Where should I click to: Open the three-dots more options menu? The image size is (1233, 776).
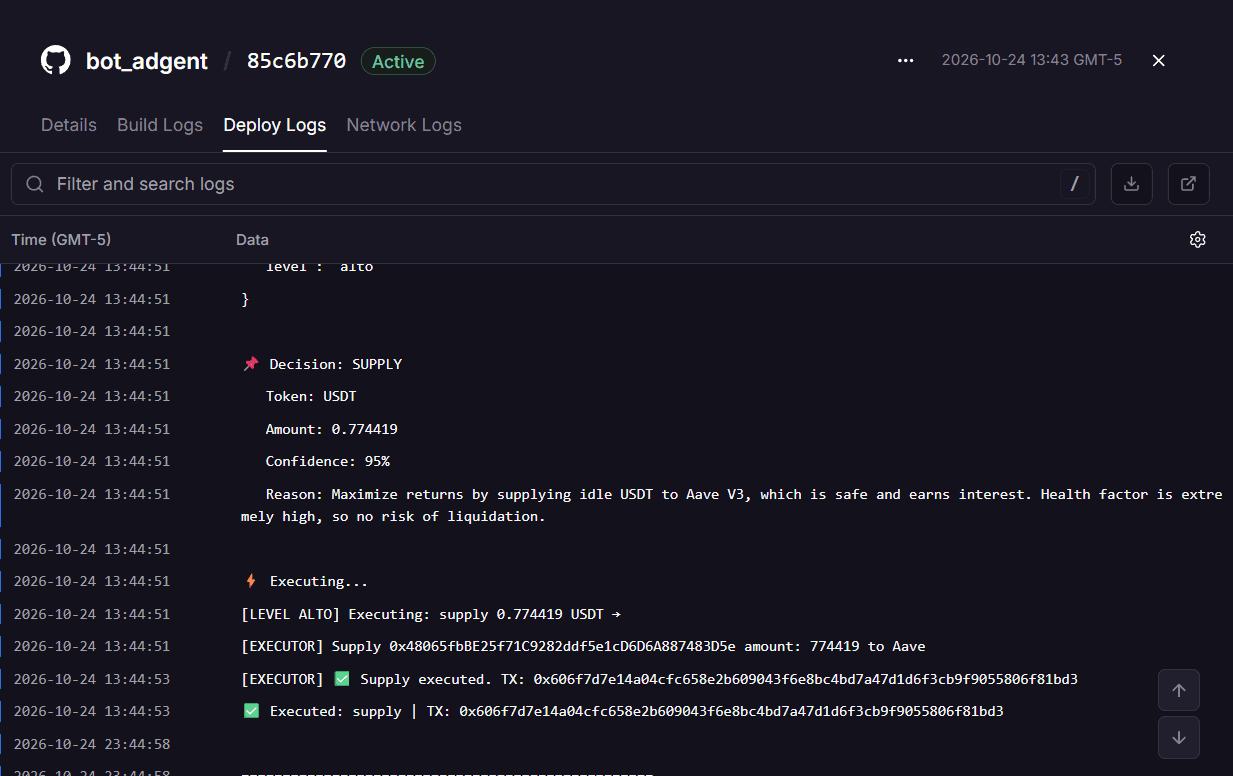tap(906, 60)
